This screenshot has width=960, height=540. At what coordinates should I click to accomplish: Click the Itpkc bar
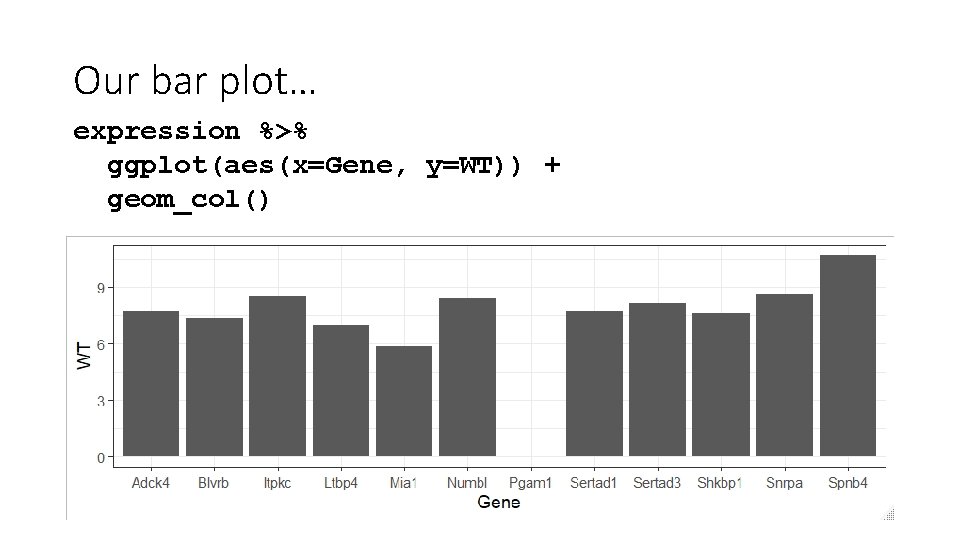point(277,375)
